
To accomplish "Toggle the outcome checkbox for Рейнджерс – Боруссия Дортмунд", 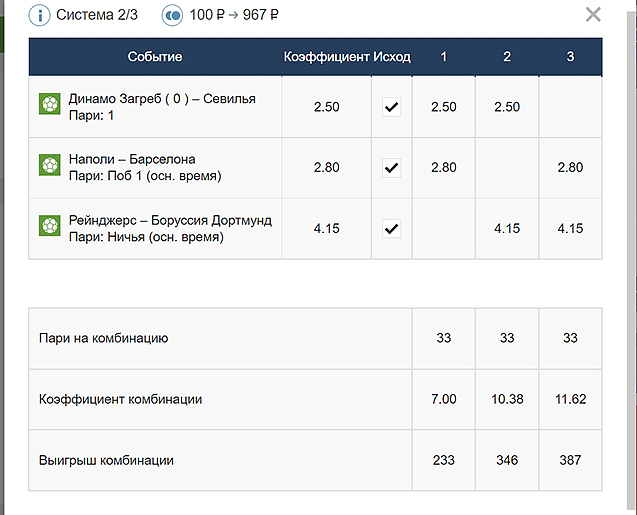I will click(x=391, y=229).
